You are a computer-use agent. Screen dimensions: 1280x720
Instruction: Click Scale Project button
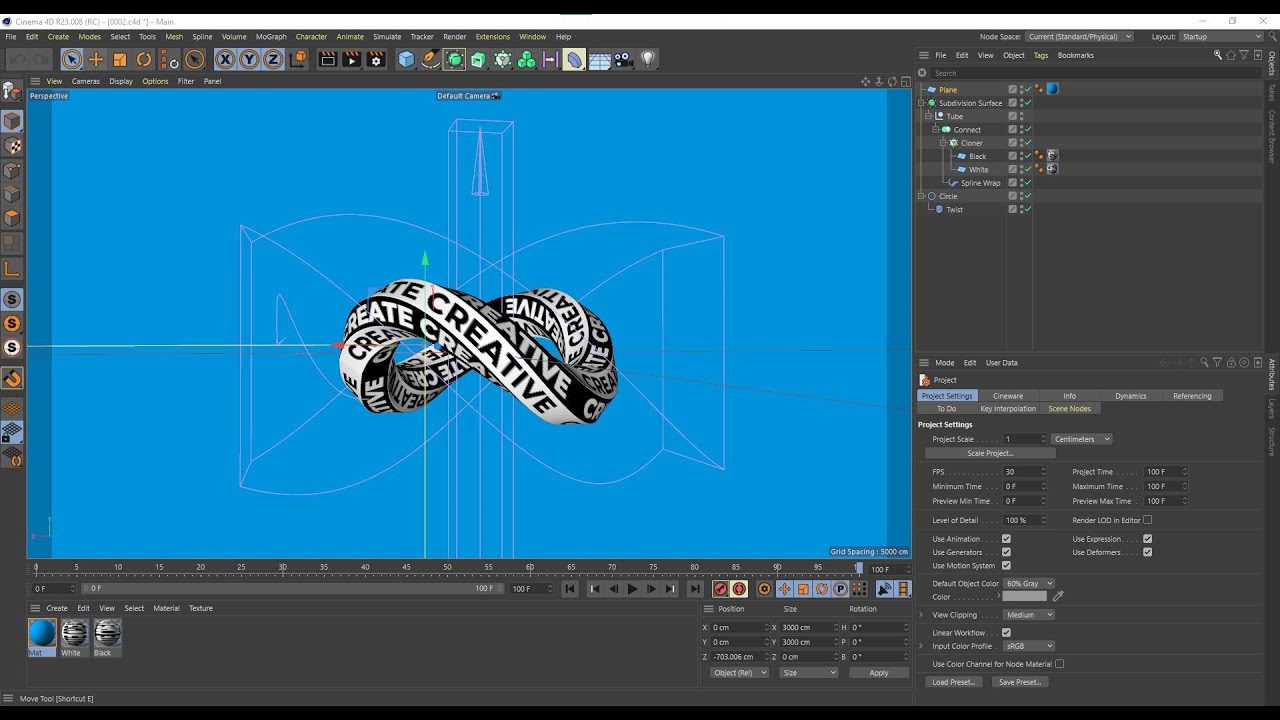[x=990, y=453]
